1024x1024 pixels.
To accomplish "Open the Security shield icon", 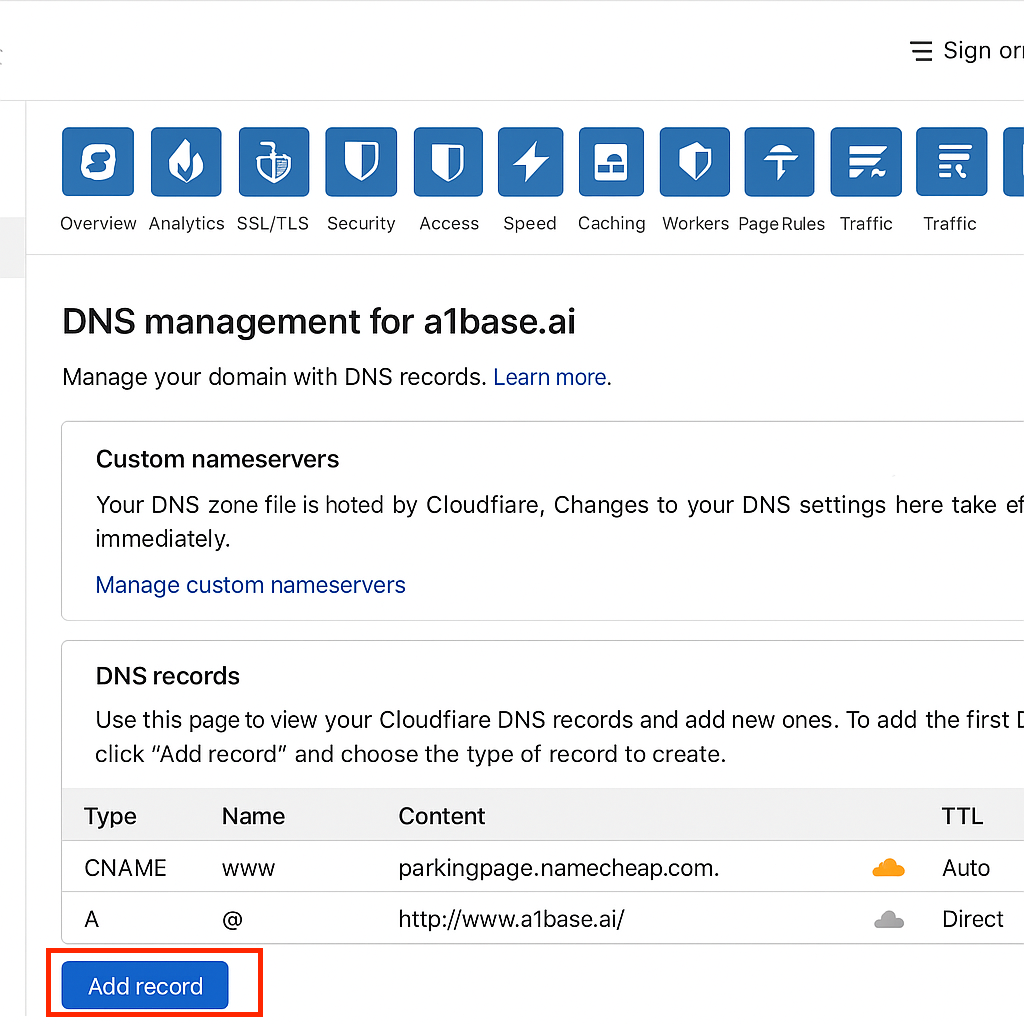I will [x=361, y=161].
